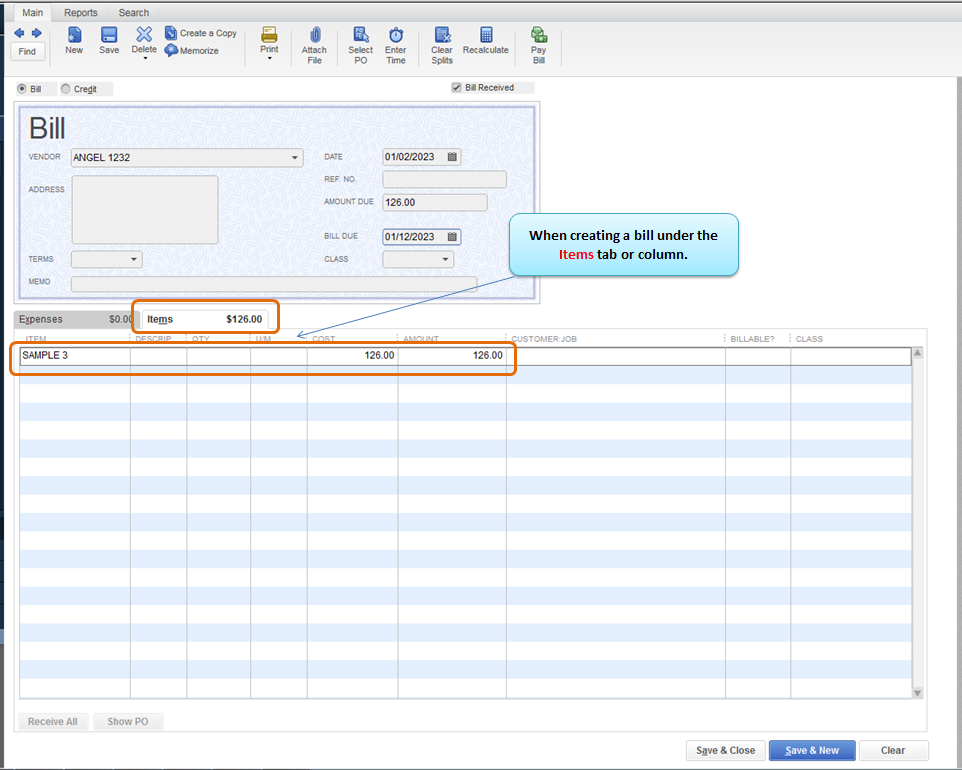
Task: Open the Select PO tool
Action: click(360, 36)
